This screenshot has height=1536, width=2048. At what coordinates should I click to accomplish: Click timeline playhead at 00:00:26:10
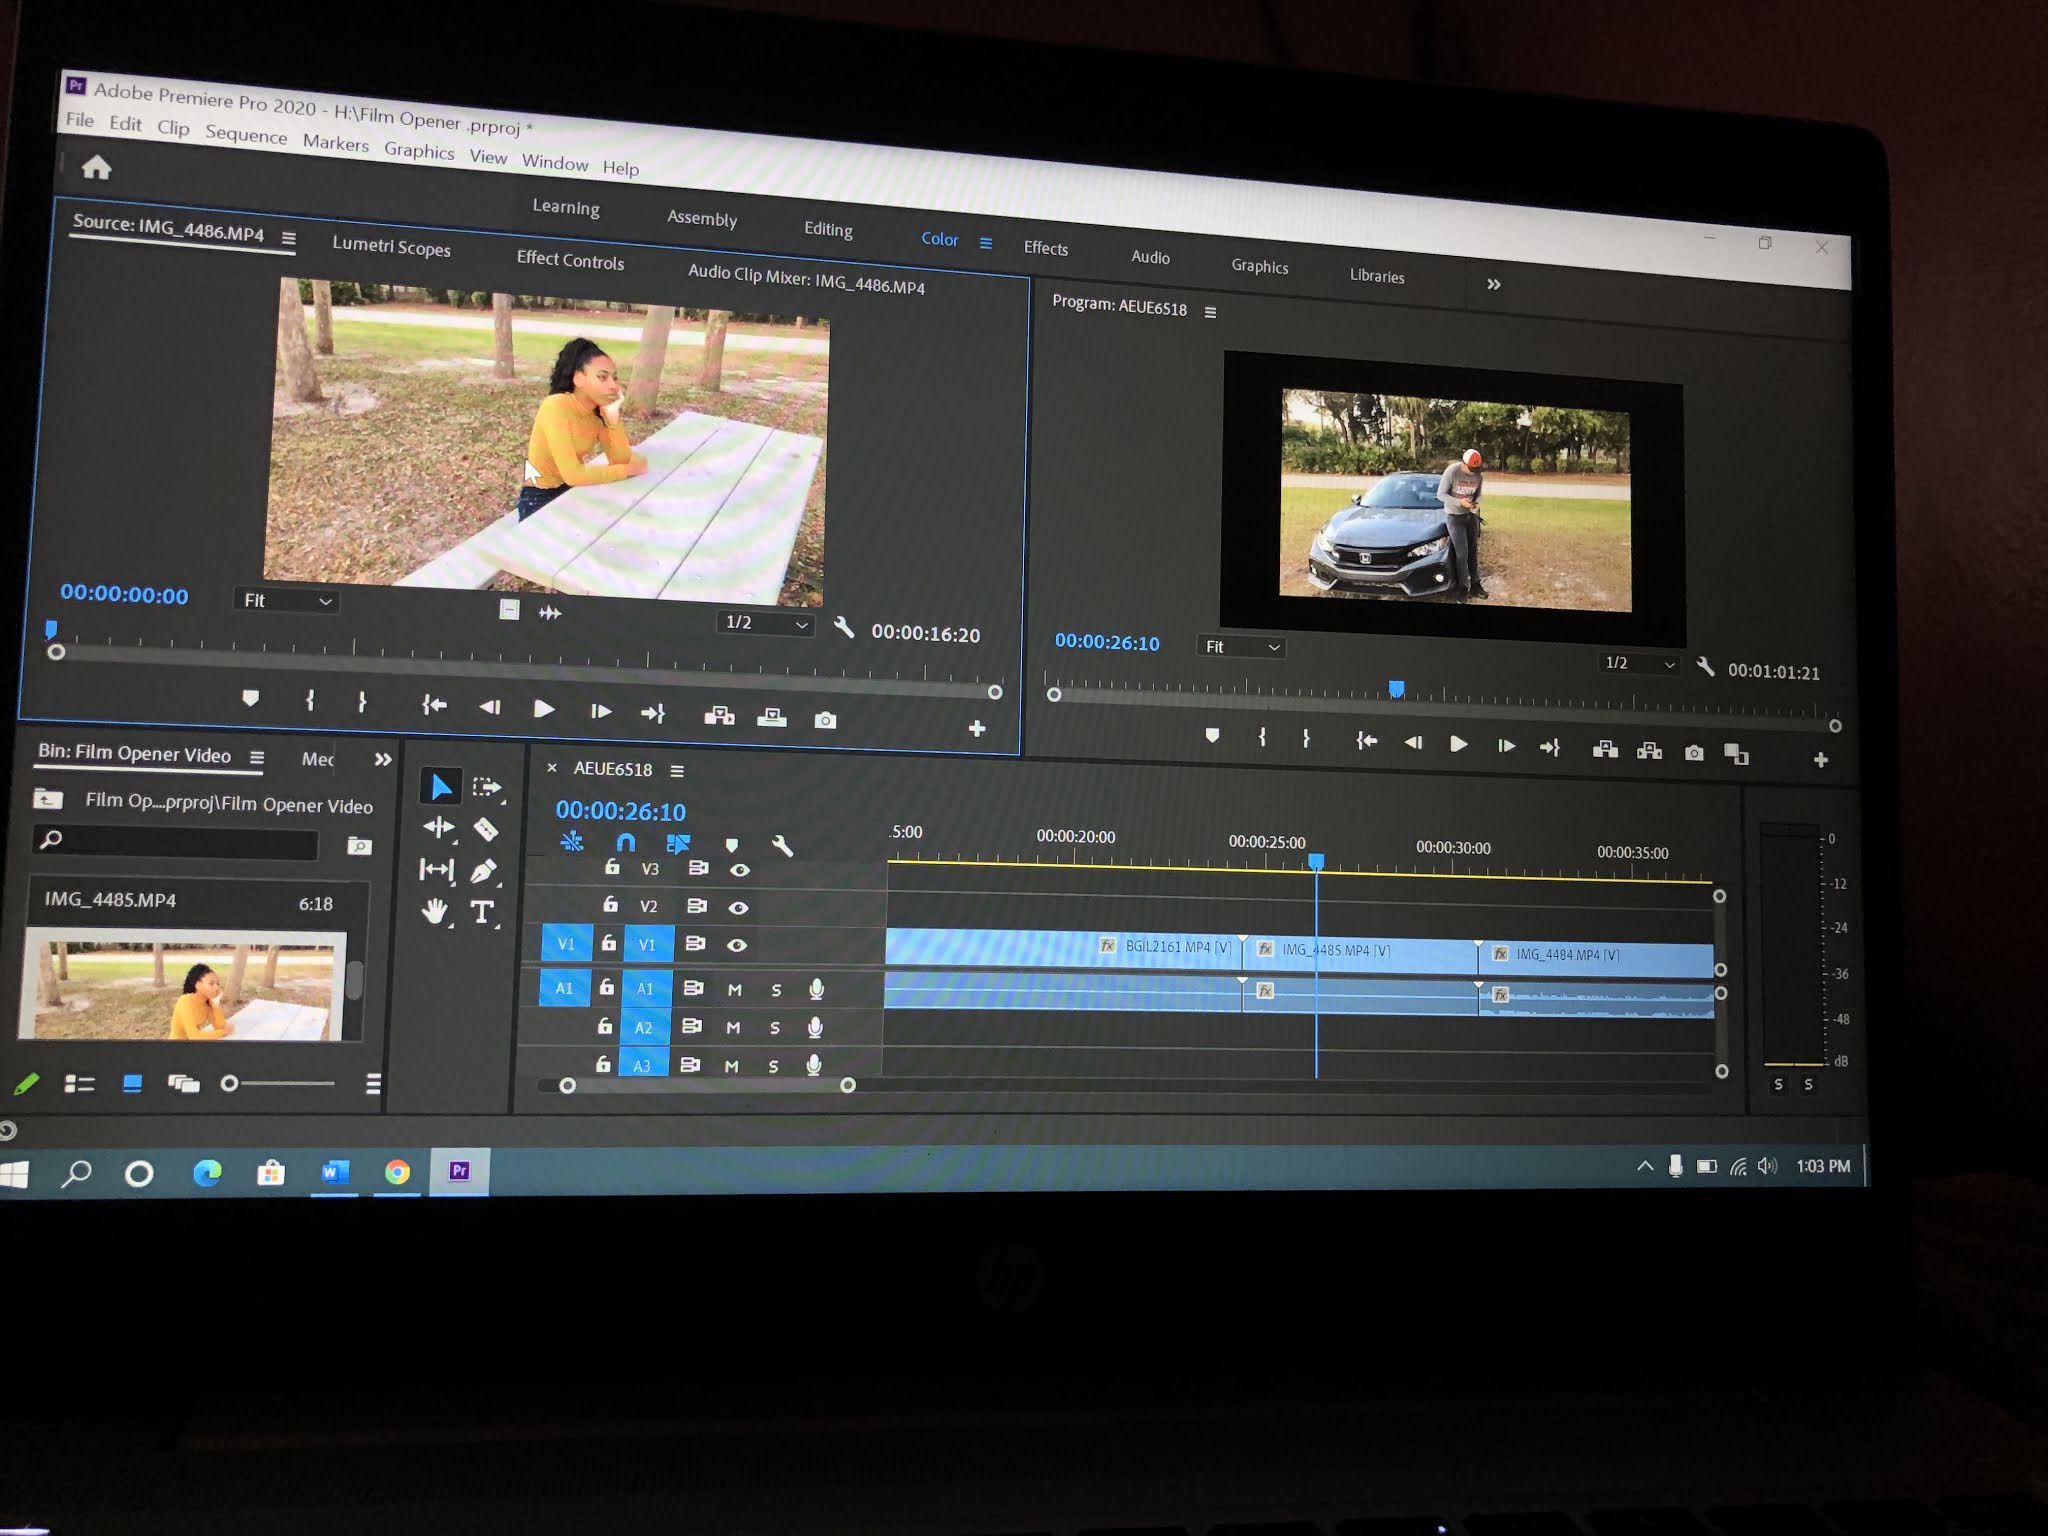pos(1317,862)
